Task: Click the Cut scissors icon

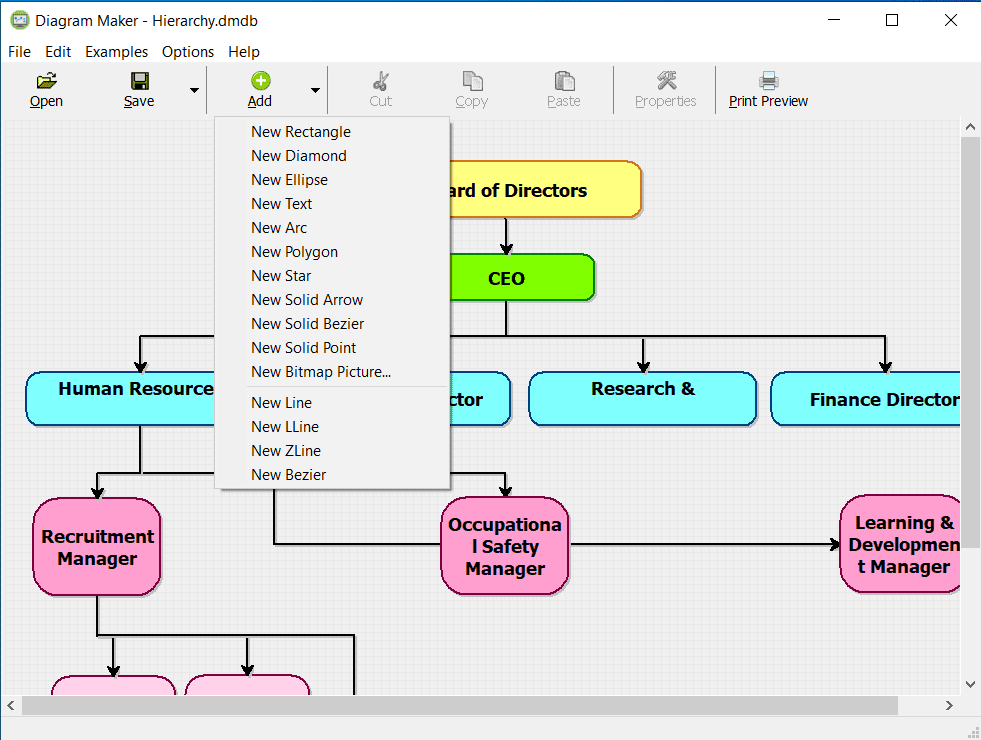Action: (x=380, y=81)
